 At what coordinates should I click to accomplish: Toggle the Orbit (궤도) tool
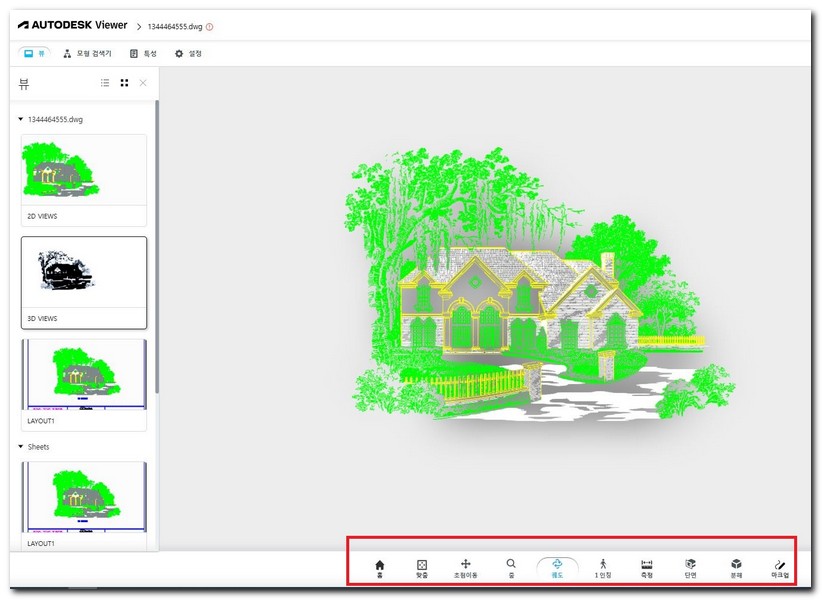pyautogui.click(x=557, y=568)
